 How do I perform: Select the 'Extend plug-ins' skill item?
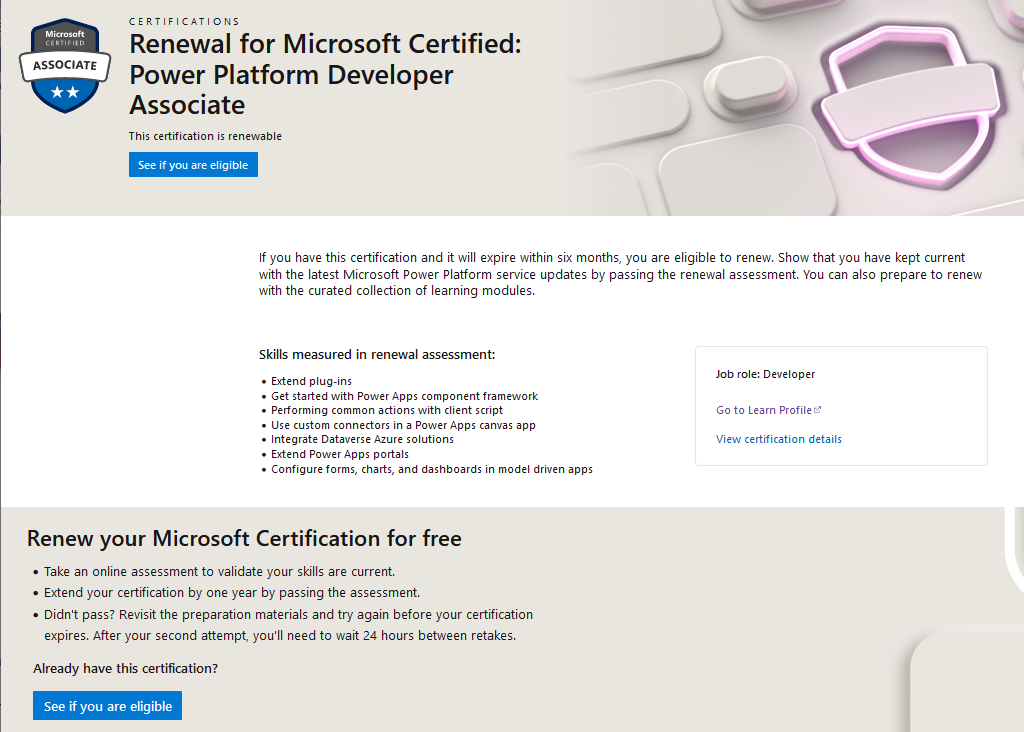312,381
